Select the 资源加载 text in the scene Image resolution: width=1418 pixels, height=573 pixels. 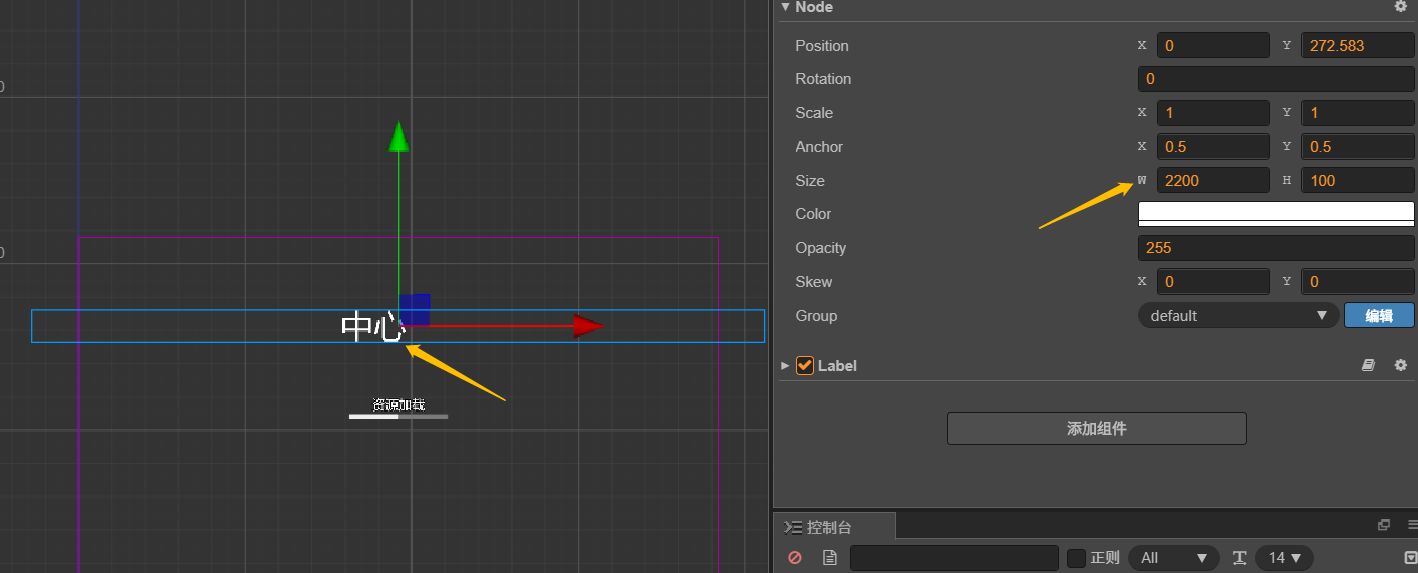tap(398, 404)
